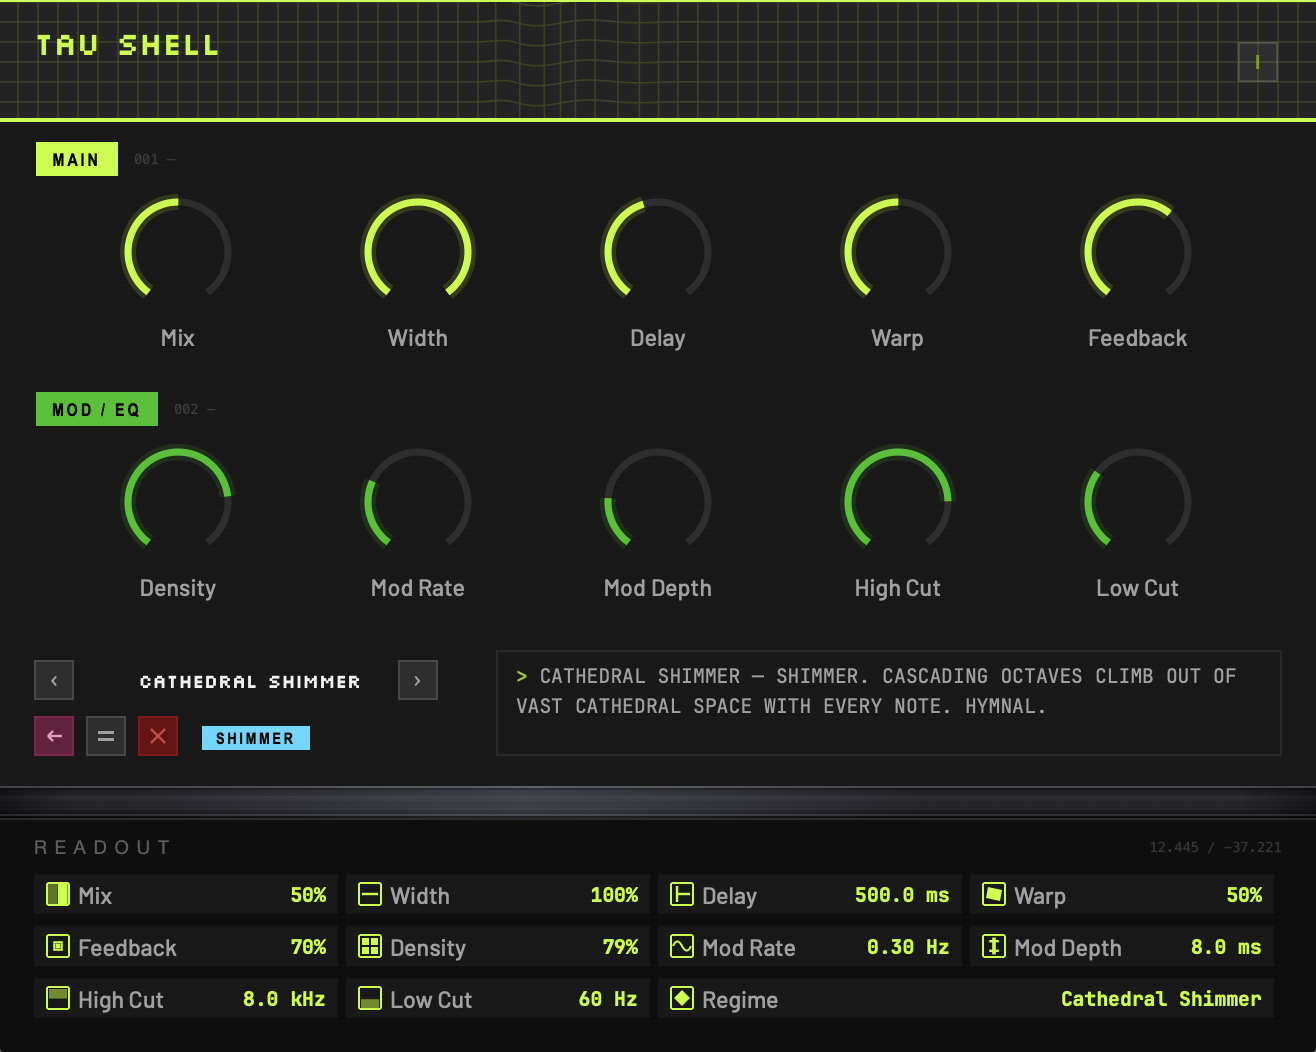Click the Regime value "Cathedral Shimmer"
1316x1052 pixels.
(1161, 999)
